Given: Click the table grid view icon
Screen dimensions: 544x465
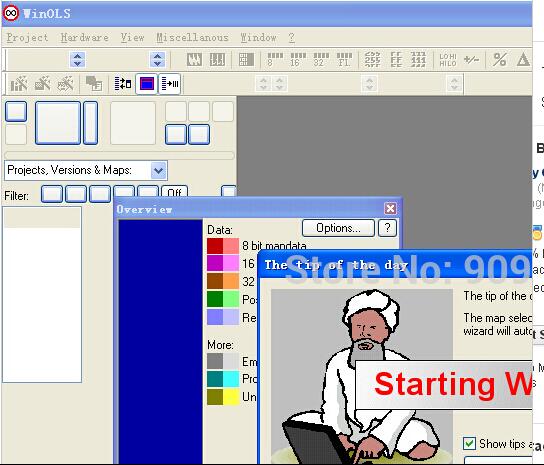Looking at the screenshot, I should (x=246, y=60).
